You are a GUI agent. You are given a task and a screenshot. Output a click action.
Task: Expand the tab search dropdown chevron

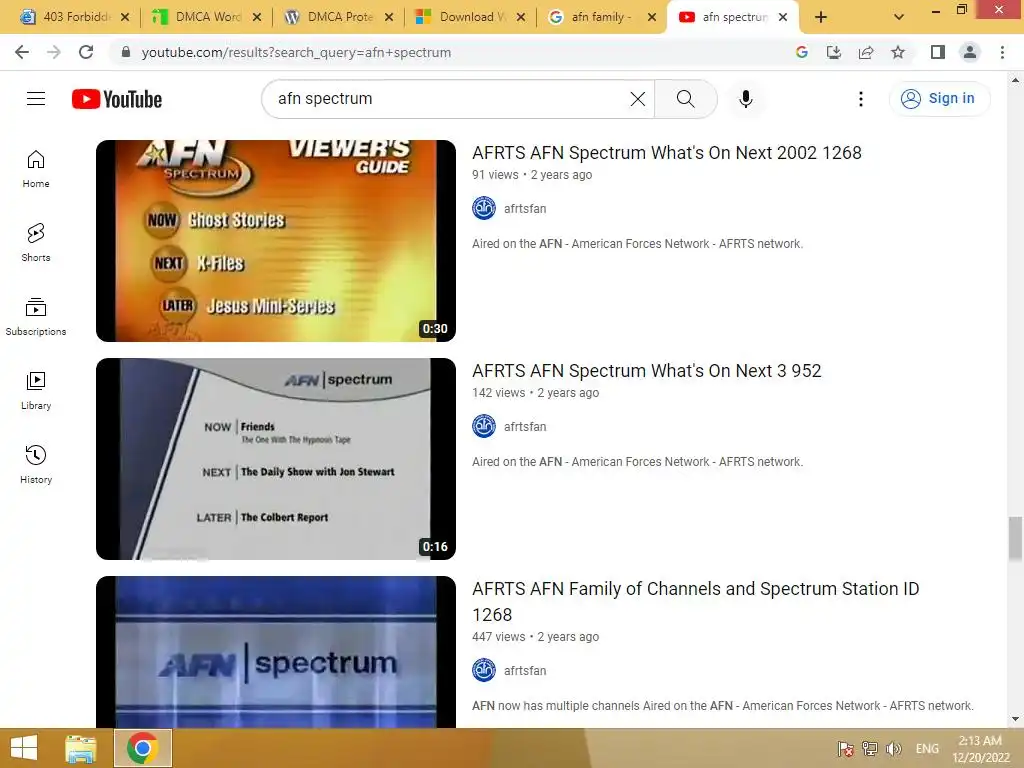click(x=899, y=17)
